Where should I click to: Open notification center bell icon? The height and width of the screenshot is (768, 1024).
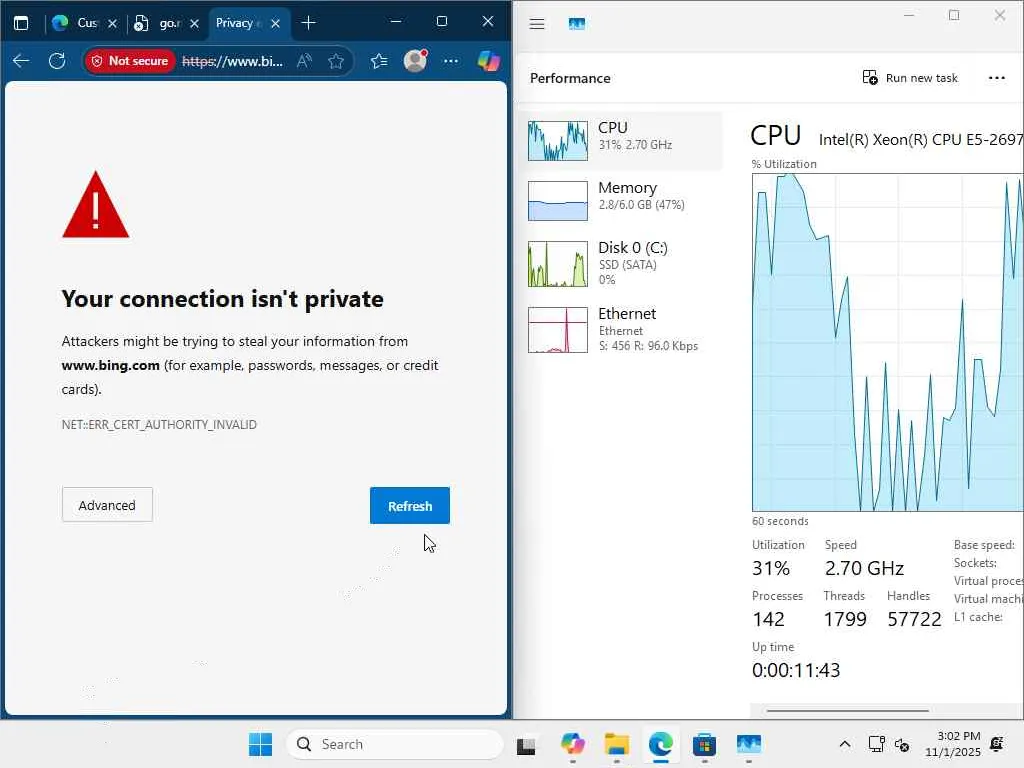click(997, 744)
